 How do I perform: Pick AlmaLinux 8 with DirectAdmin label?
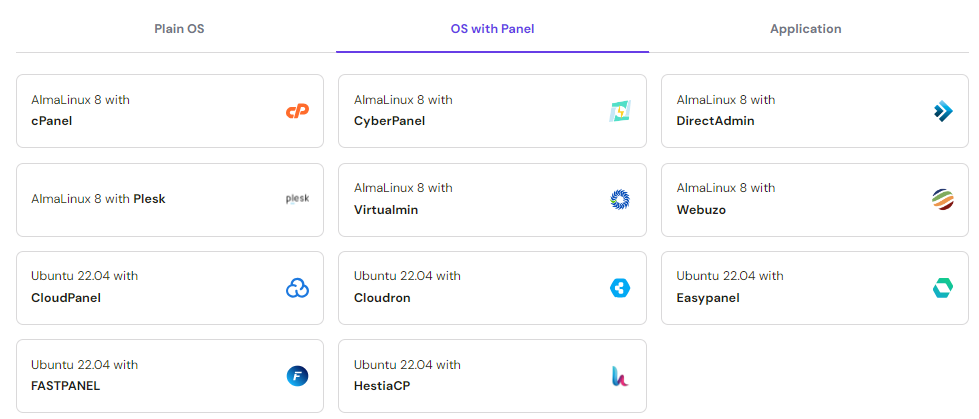tap(726, 111)
